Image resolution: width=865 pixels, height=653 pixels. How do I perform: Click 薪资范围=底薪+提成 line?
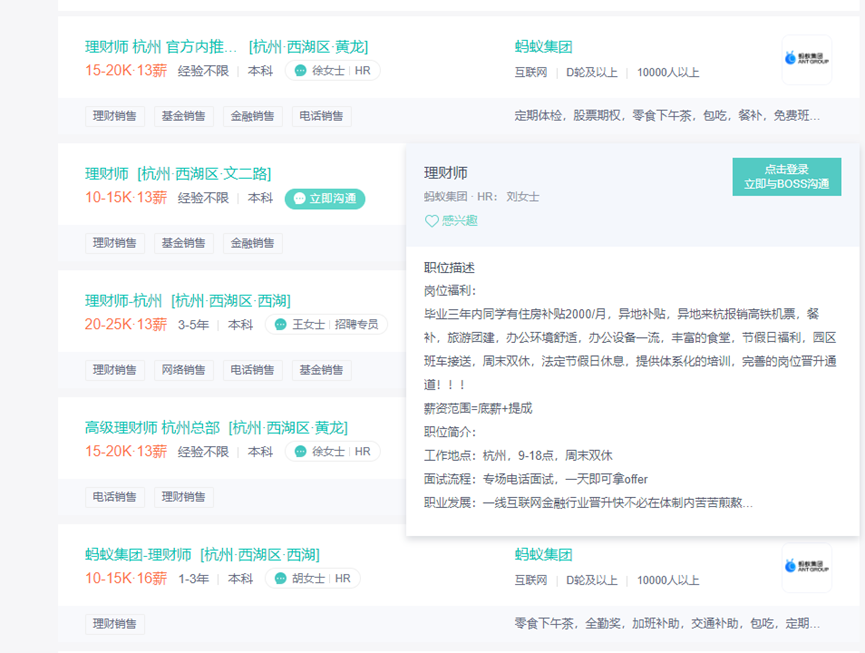click(478, 408)
